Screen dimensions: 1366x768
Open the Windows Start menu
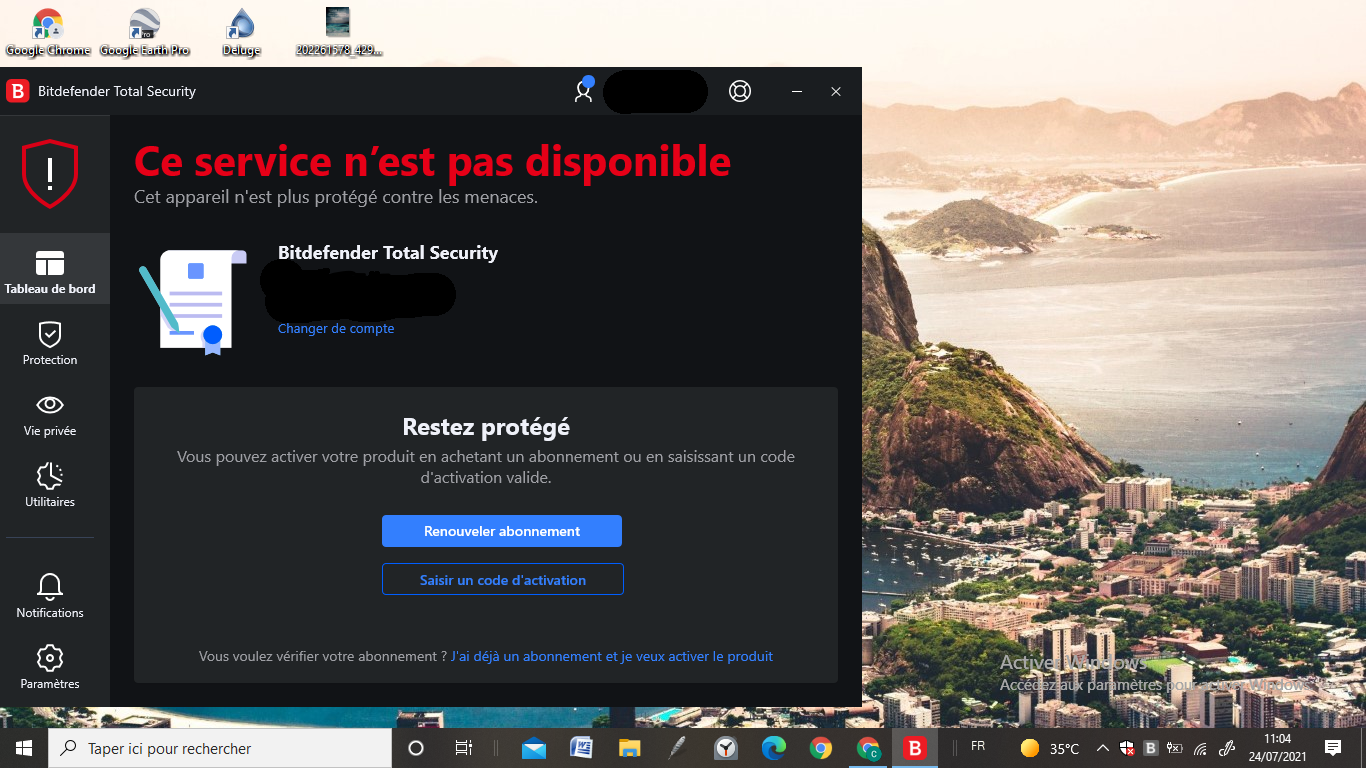(24, 748)
